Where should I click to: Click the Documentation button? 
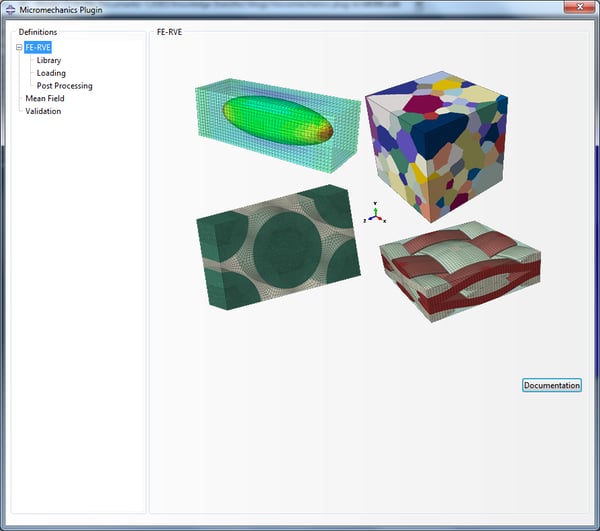click(552, 385)
